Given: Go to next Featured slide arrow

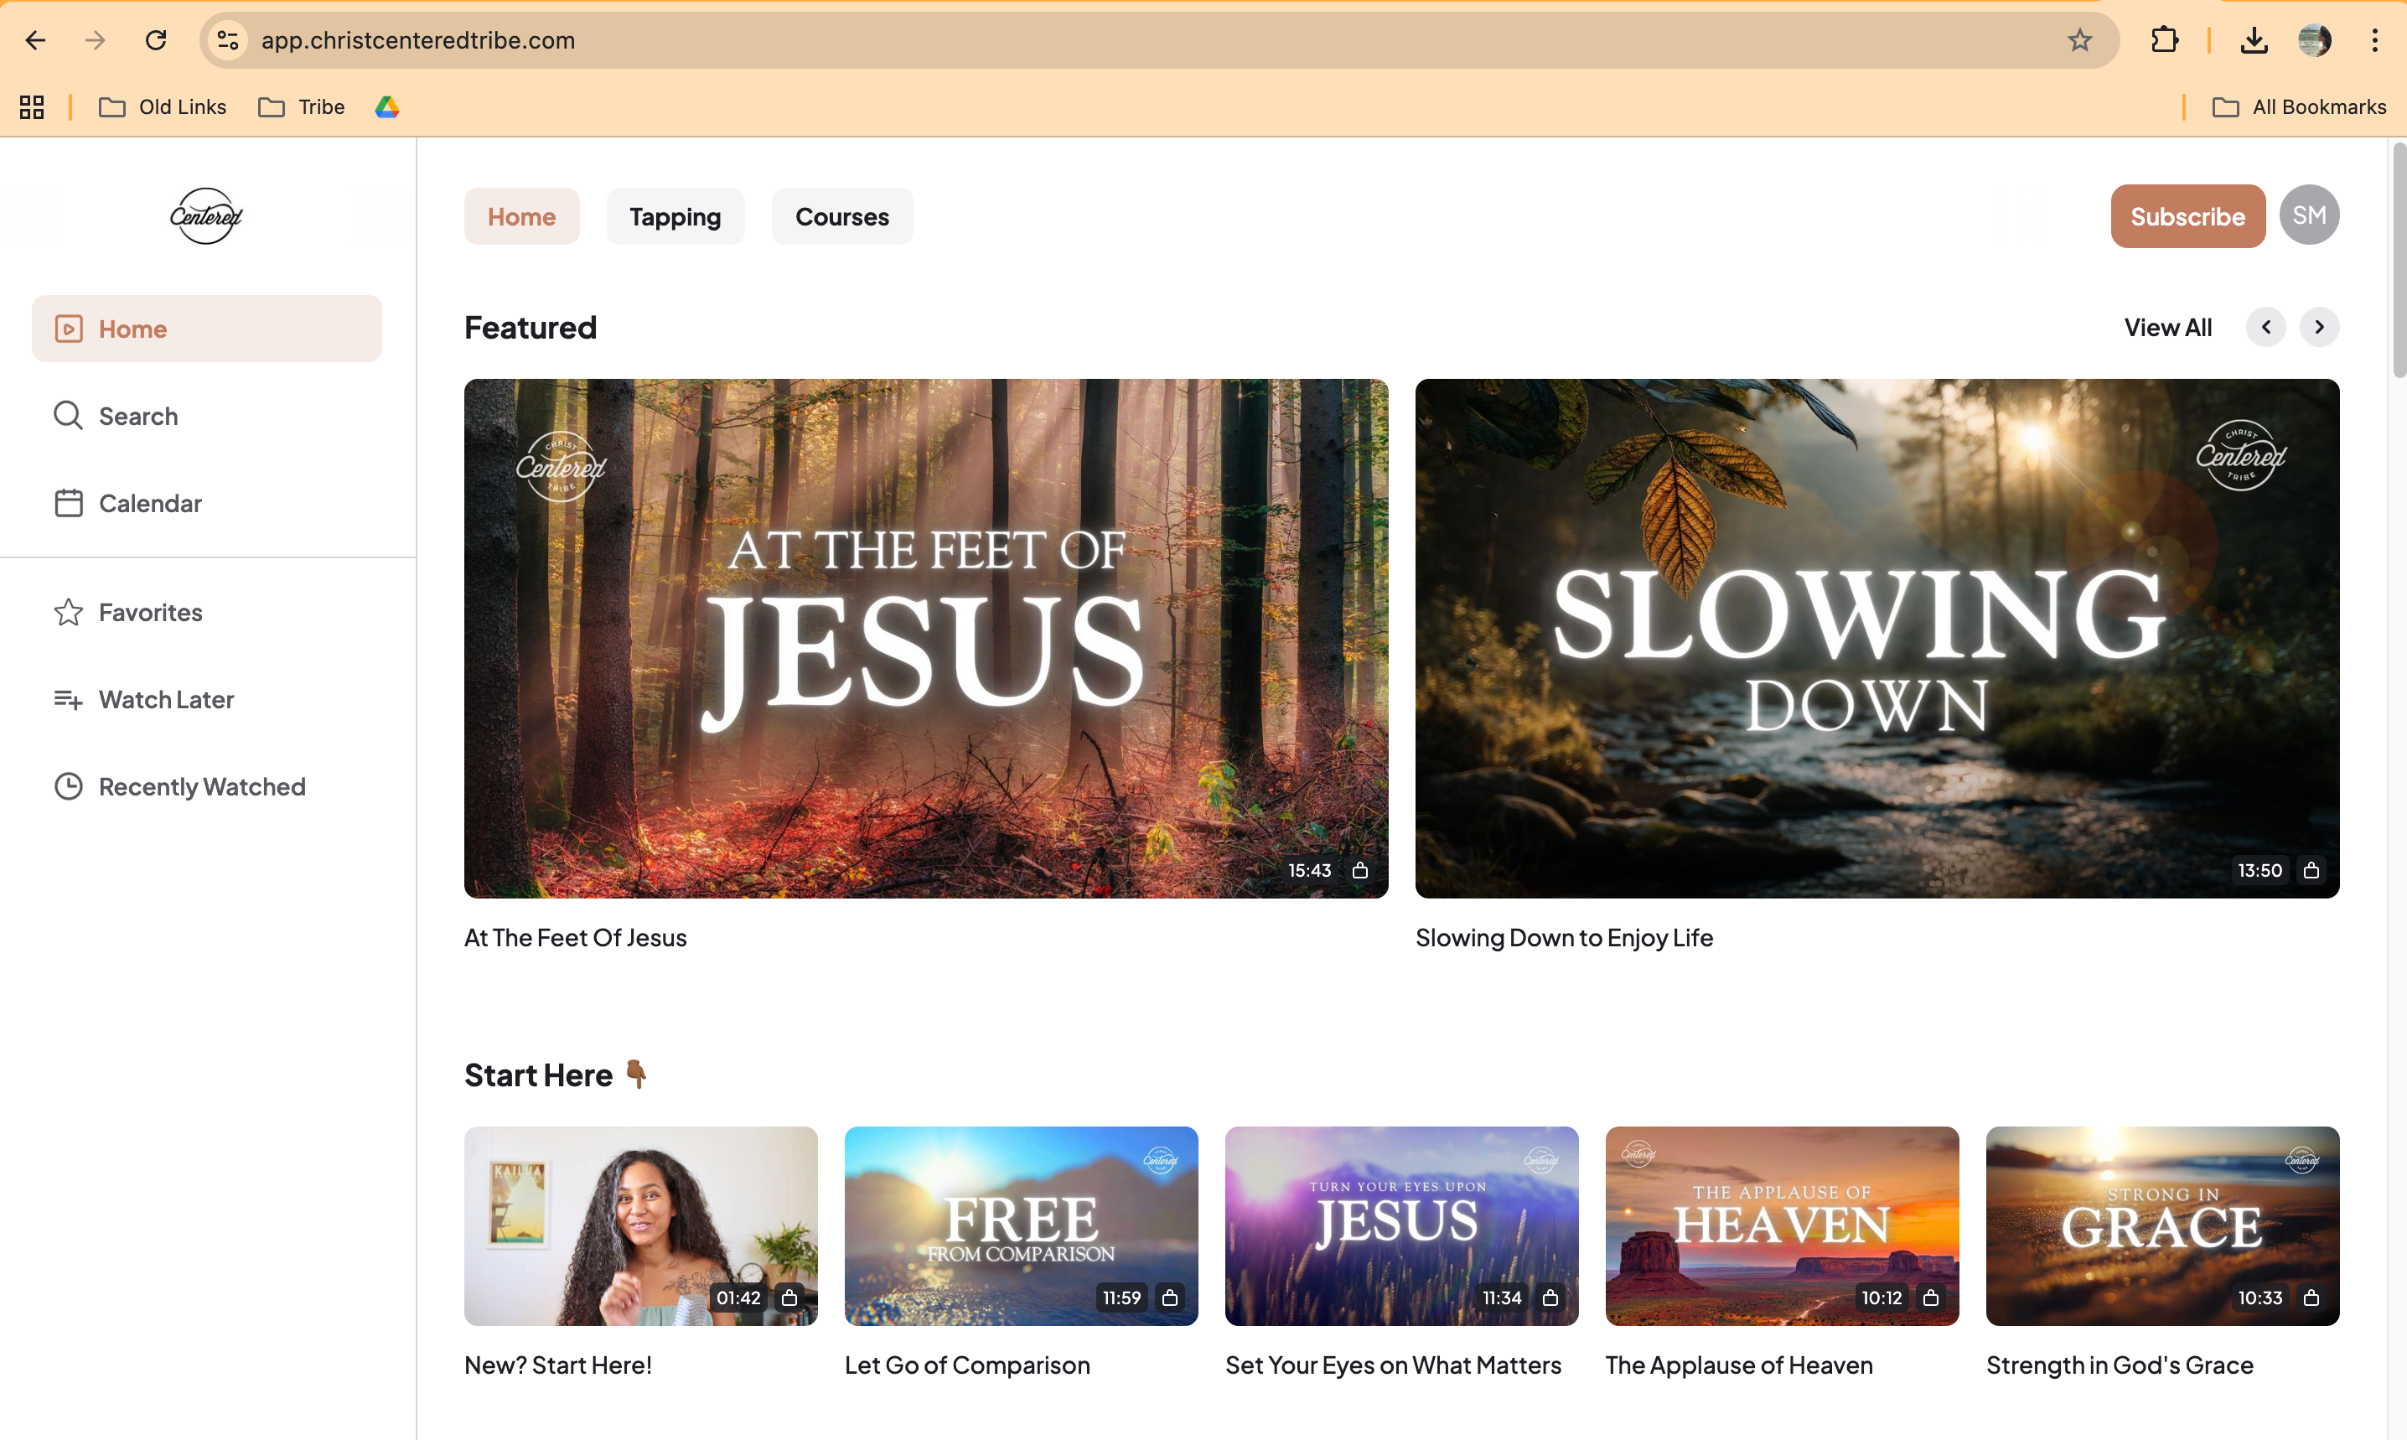Looking at the screenshot, I should [x=2318, y=327].
